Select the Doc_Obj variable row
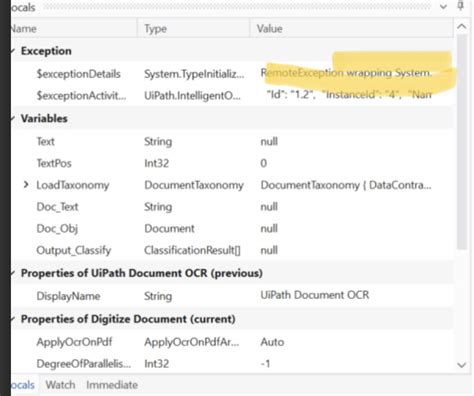Image resolution: width=474 pixels, height=396 pixels. click(x=233, y=228)
